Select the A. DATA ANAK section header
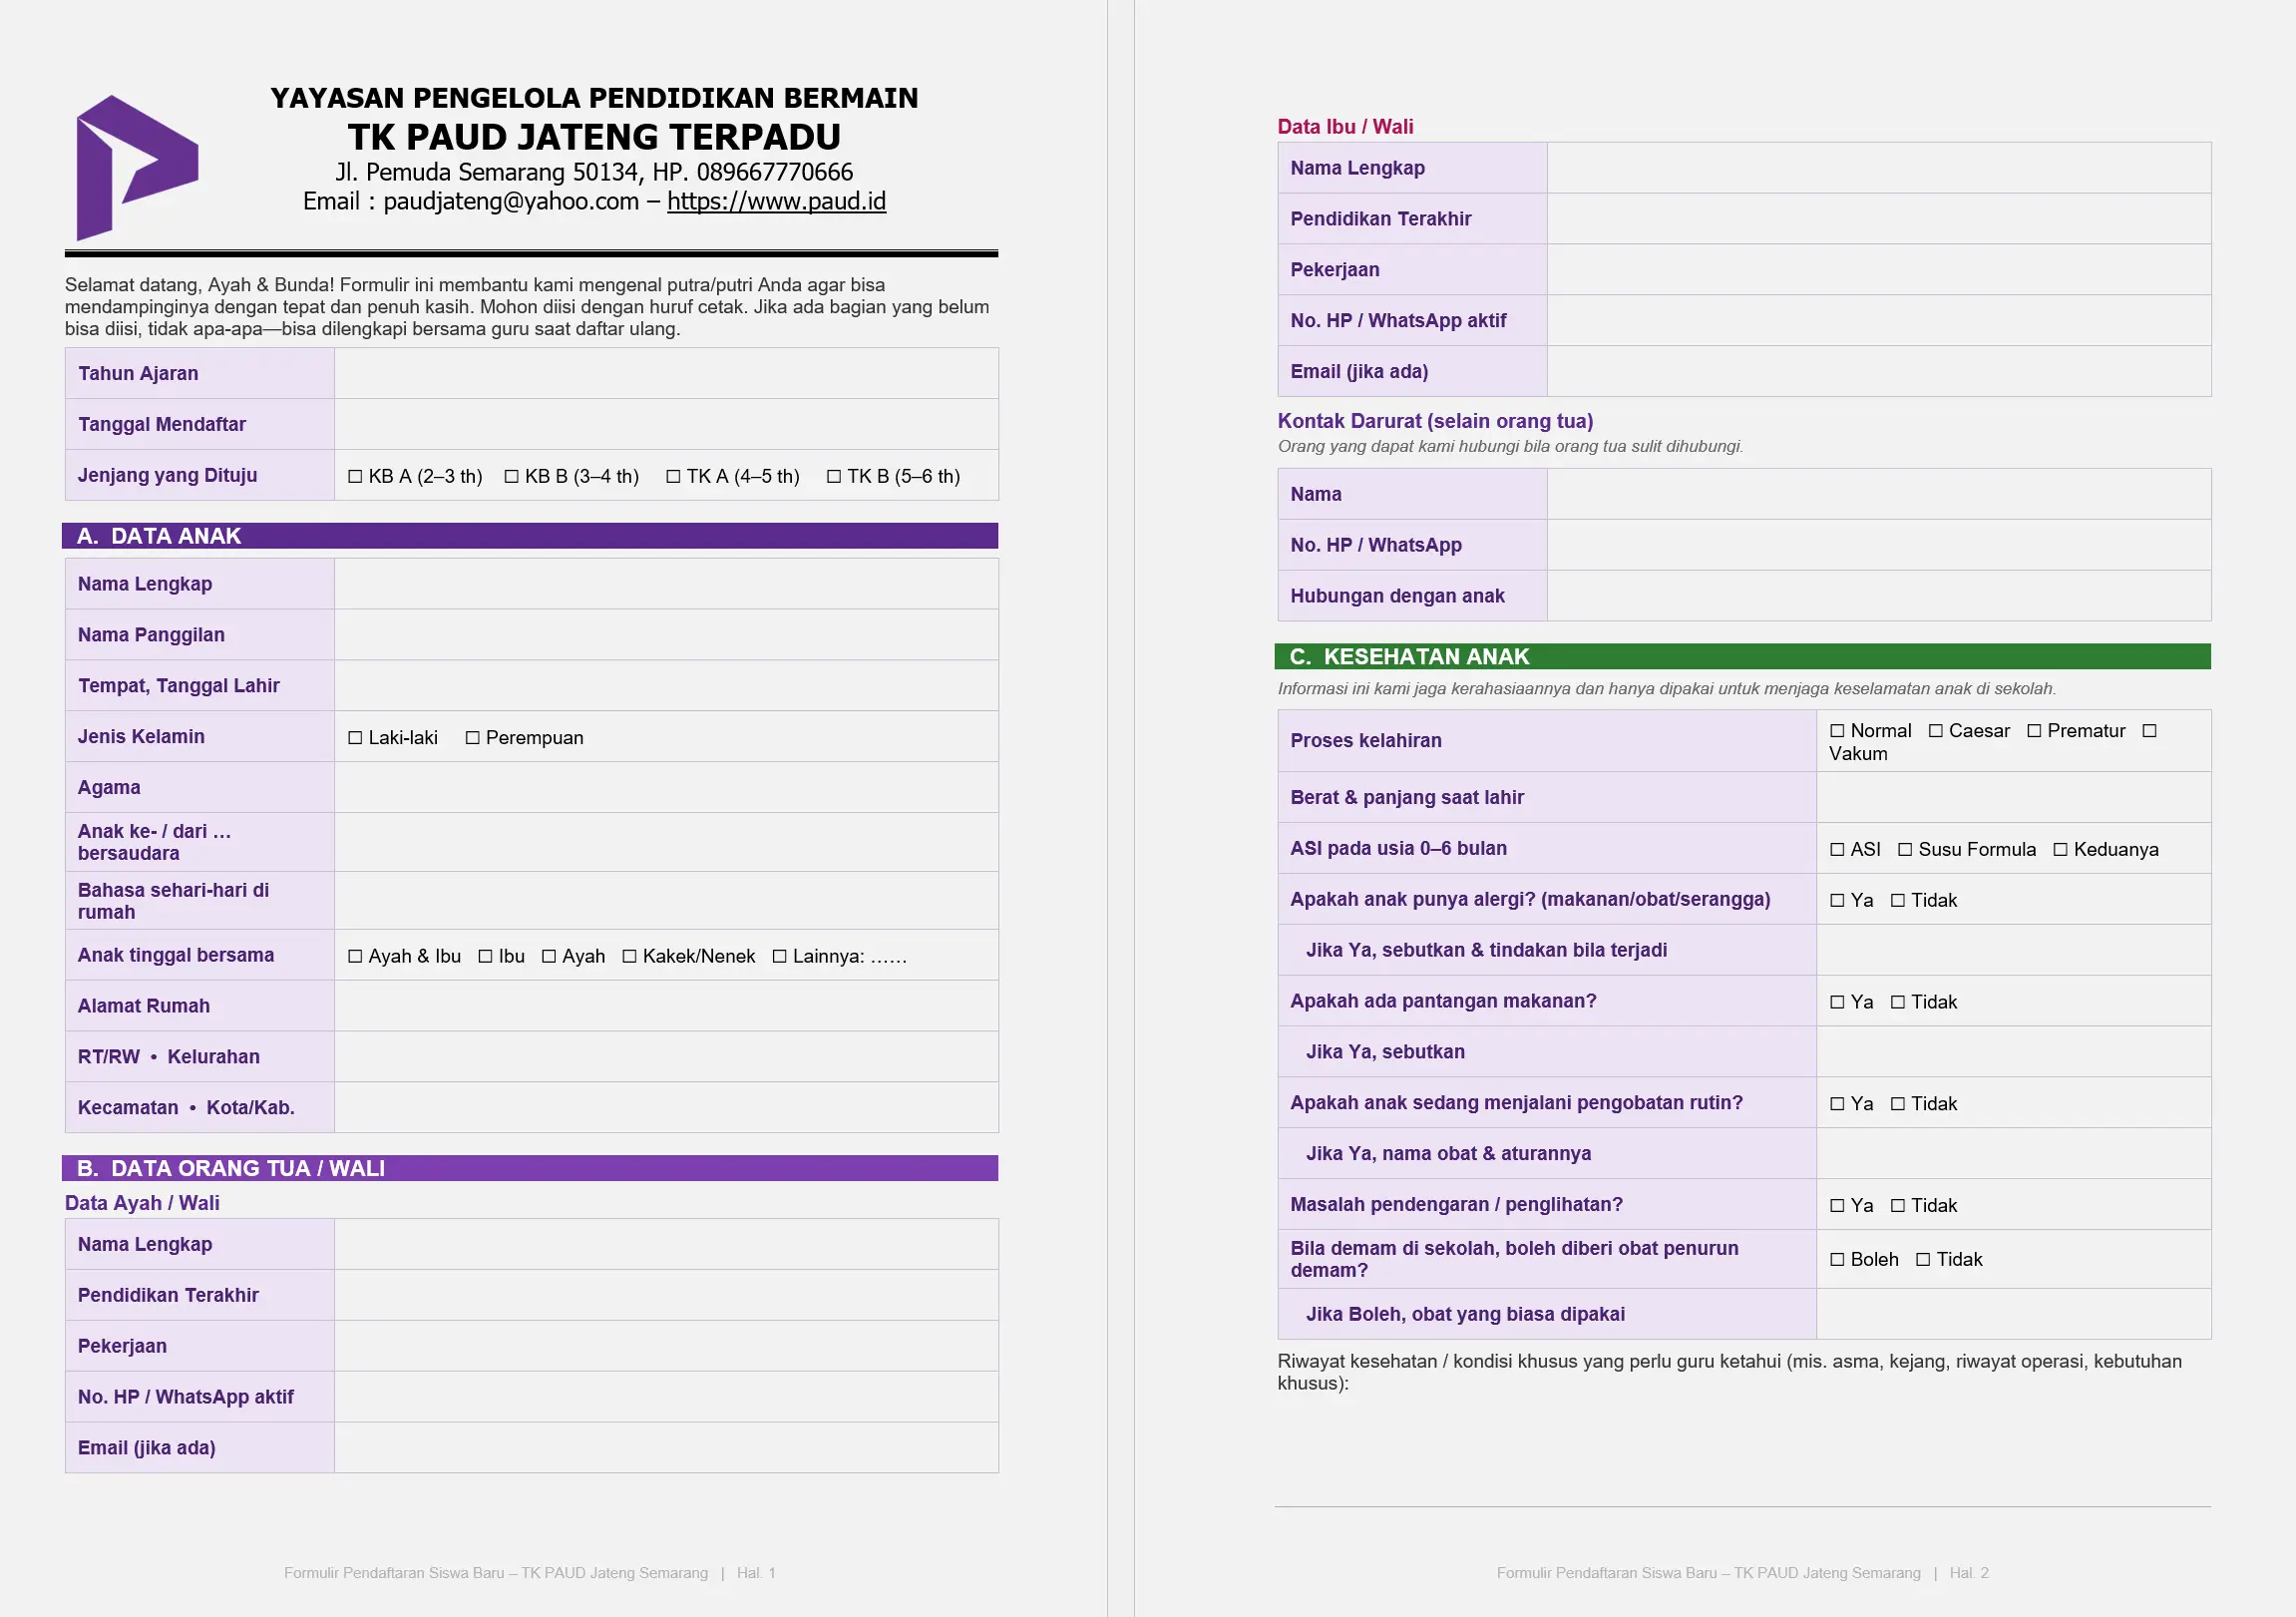The image size is (2296, 1617). (530, 536)
